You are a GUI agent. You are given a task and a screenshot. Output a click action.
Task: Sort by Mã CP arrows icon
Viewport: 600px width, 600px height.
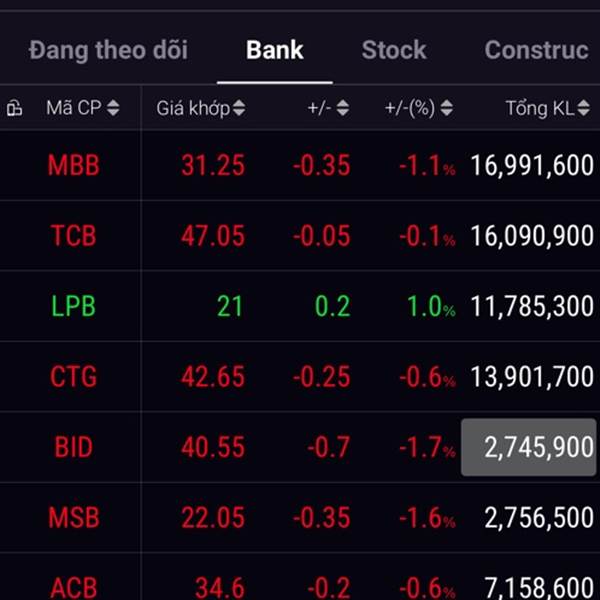tap(113, 108)
